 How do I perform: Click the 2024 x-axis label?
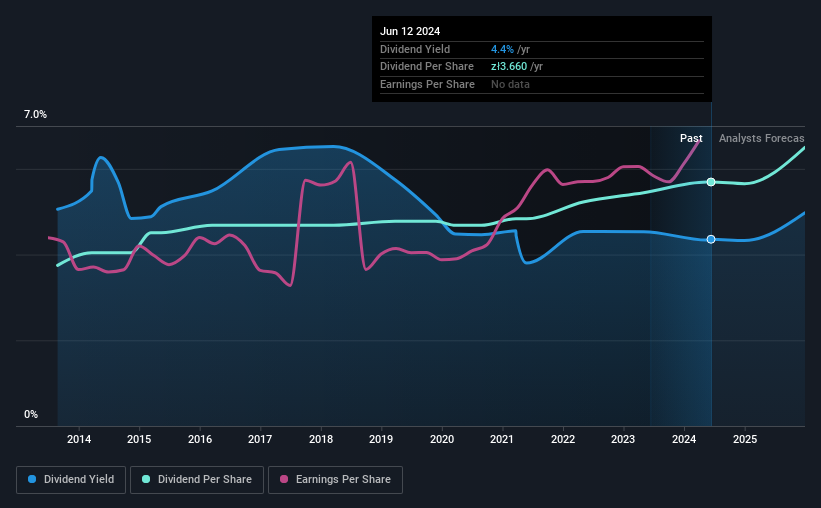point(684,439)
